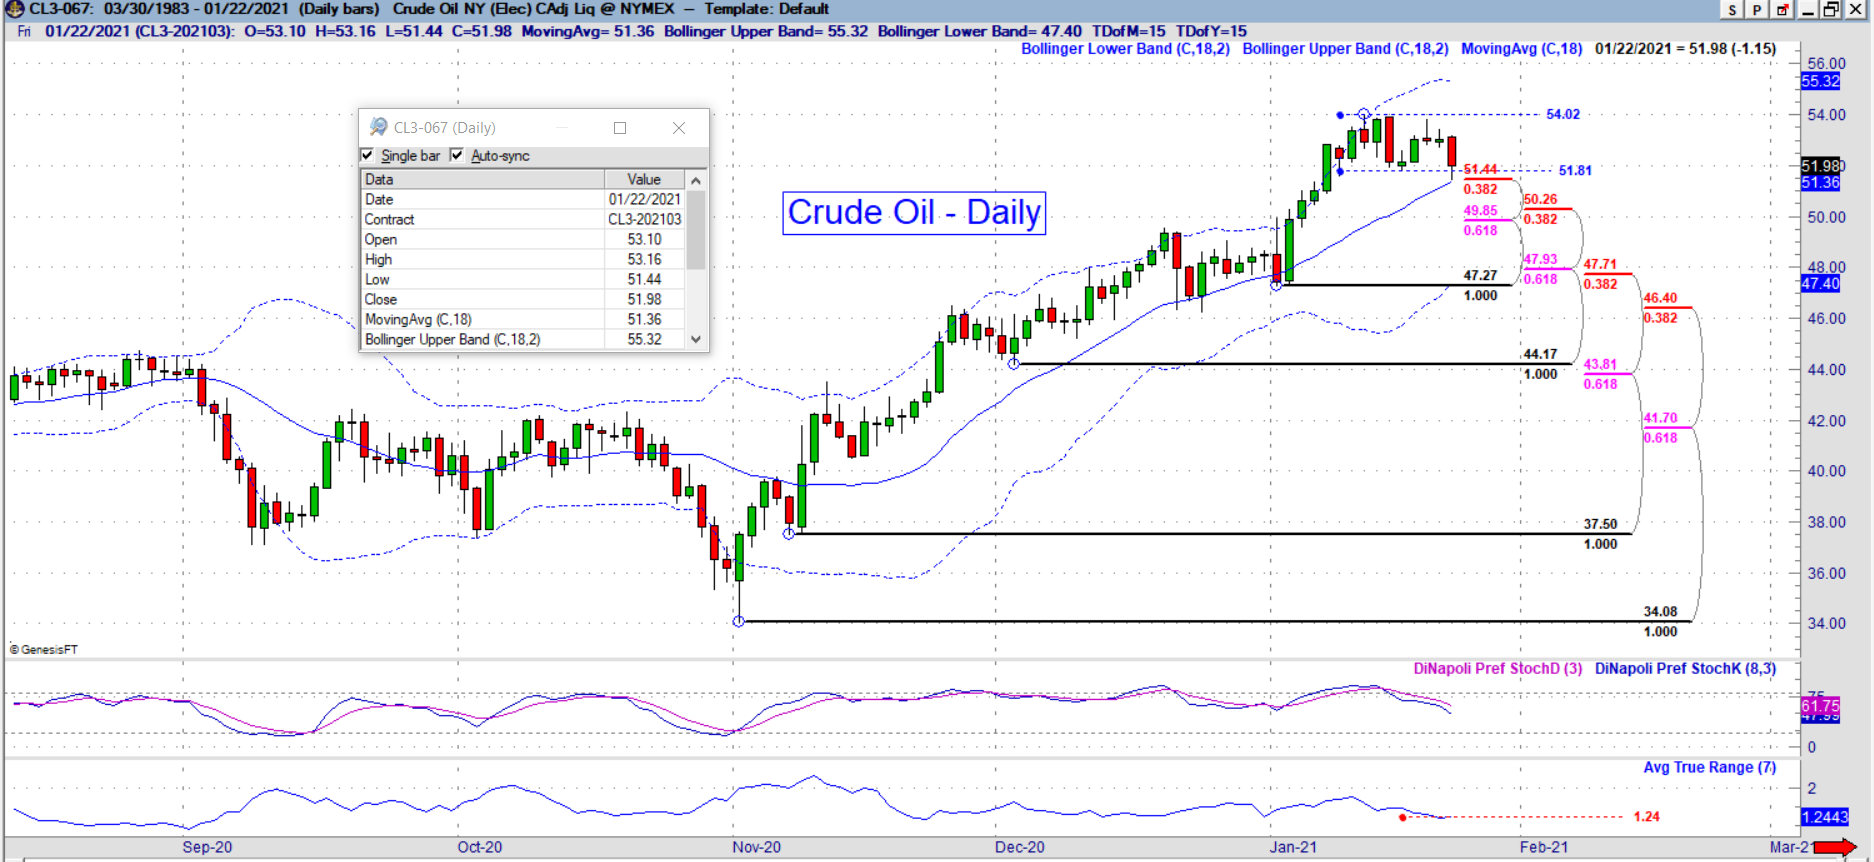The height and width of the screenshot is (862, 1874).
Task: Click the Bollinger Lower Band (C,18,2) legend label
Action: coord(1125,48)
